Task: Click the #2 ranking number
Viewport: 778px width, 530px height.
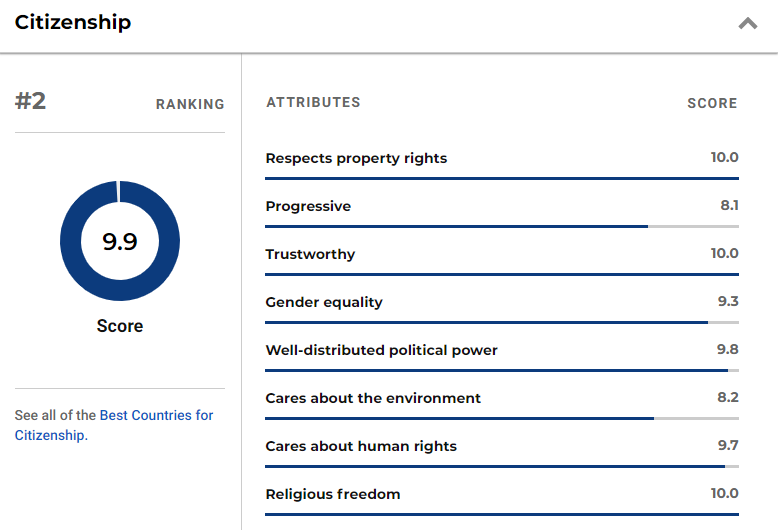Action: click(x=31, y=101)
